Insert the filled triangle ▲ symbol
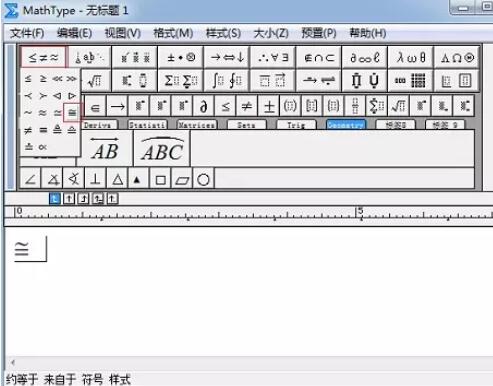 pyautogui.click(x=139, y=179)
